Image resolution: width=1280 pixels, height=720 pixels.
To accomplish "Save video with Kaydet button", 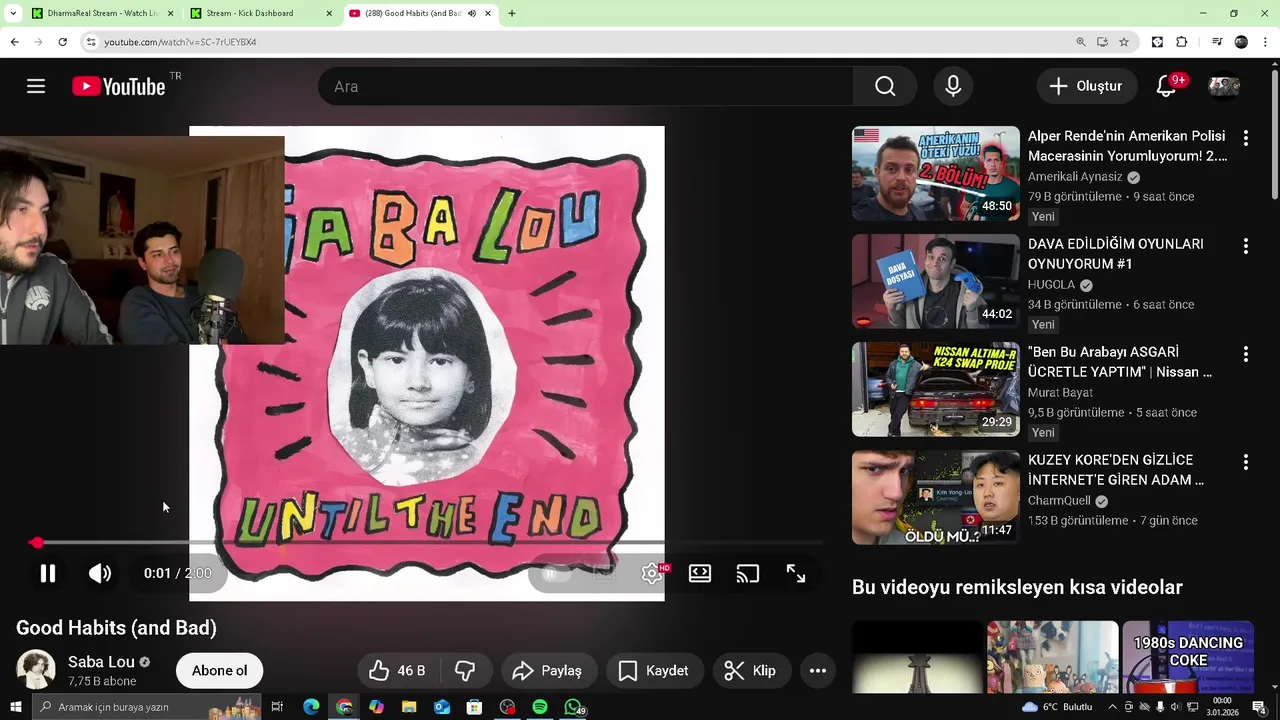I will [x=653, y=671].
